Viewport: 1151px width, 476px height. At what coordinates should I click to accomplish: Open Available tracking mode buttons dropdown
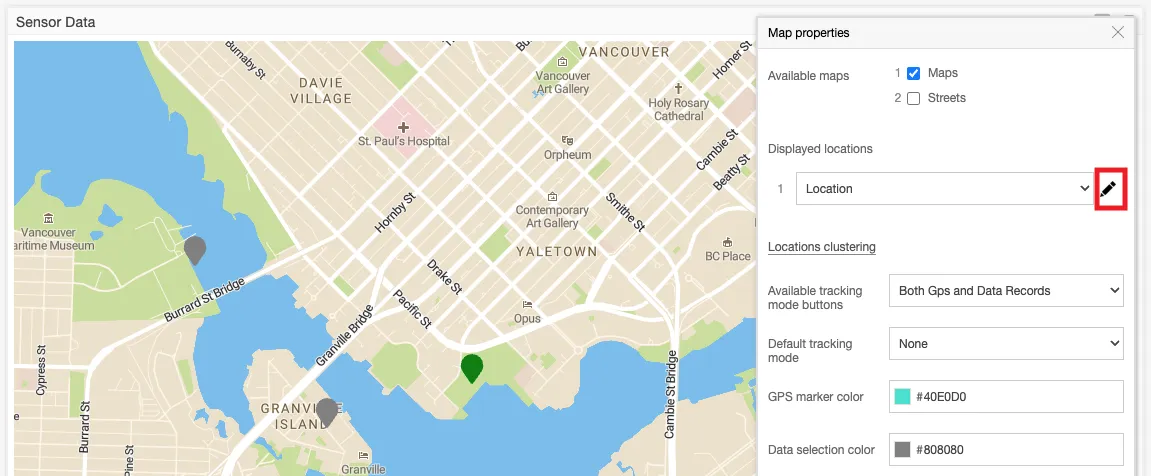pyautogui.click(x=1005, y=291)
